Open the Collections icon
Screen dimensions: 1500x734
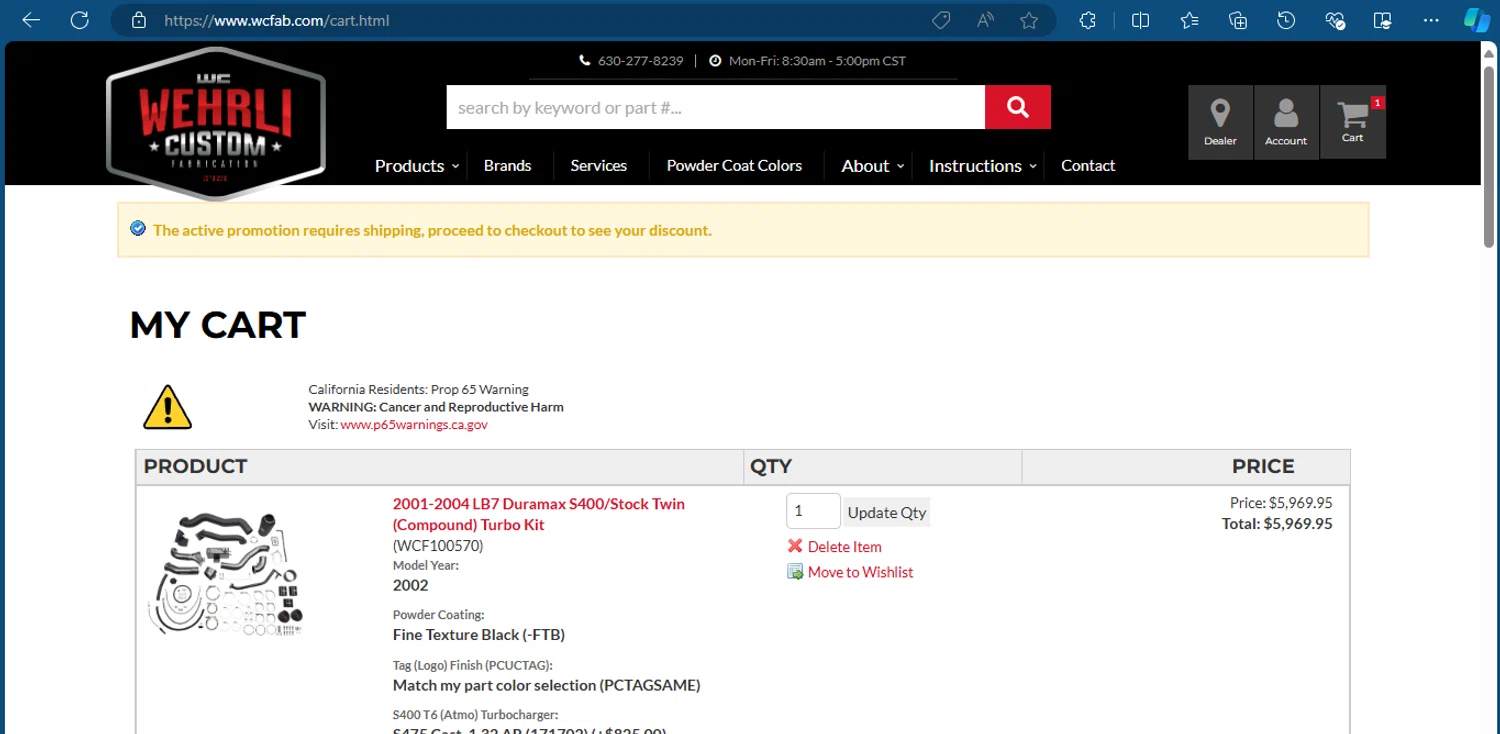pyautogui.click(x=1238, y=20)
